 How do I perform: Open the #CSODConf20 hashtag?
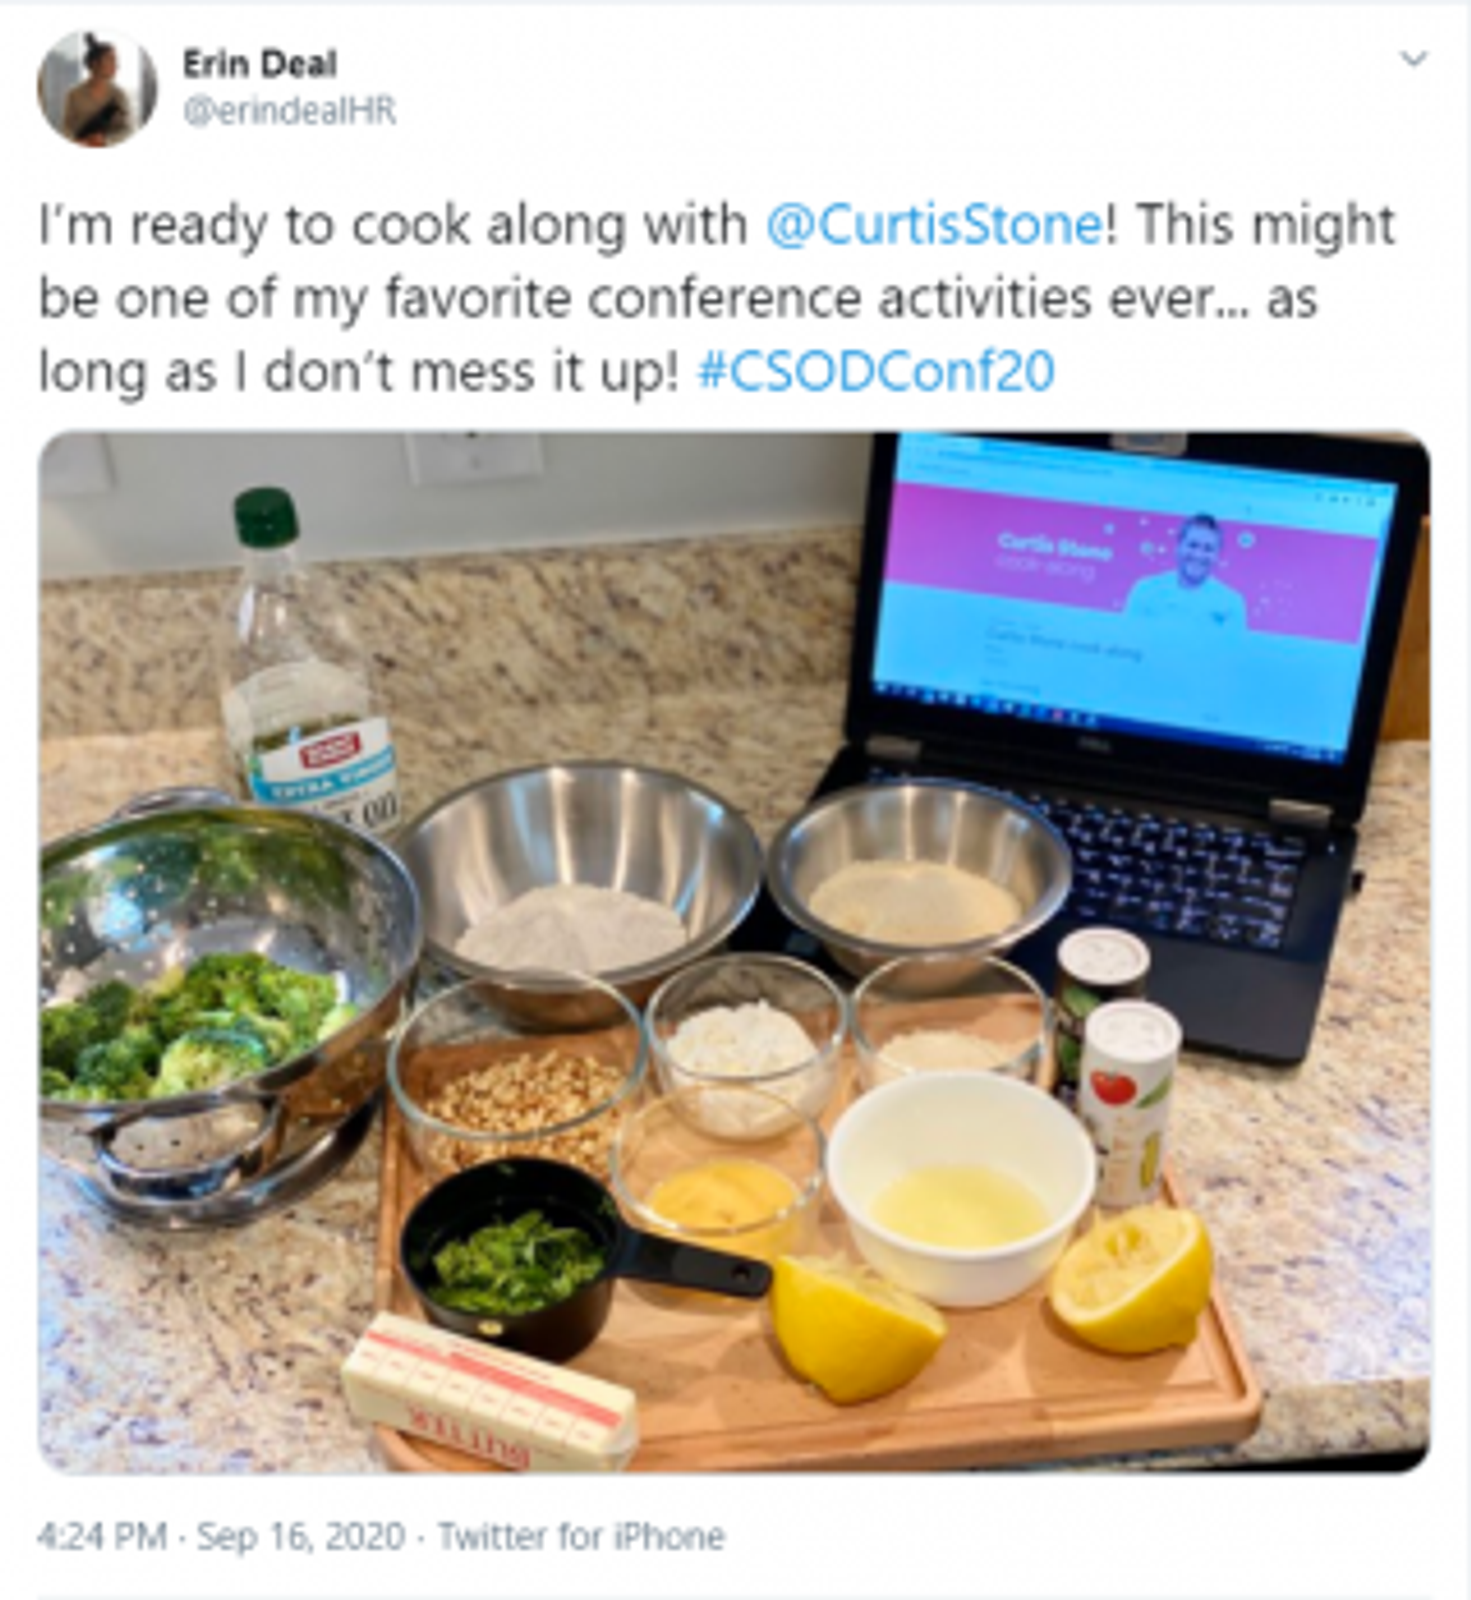pos(875,372)
